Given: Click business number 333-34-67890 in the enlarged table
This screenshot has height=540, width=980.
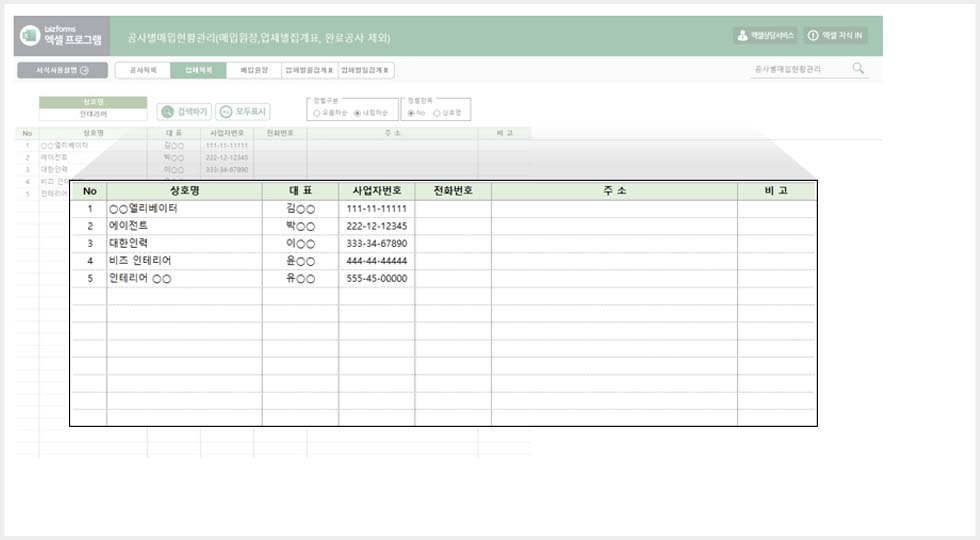Looking at the screenshot, I should point(377,244).
